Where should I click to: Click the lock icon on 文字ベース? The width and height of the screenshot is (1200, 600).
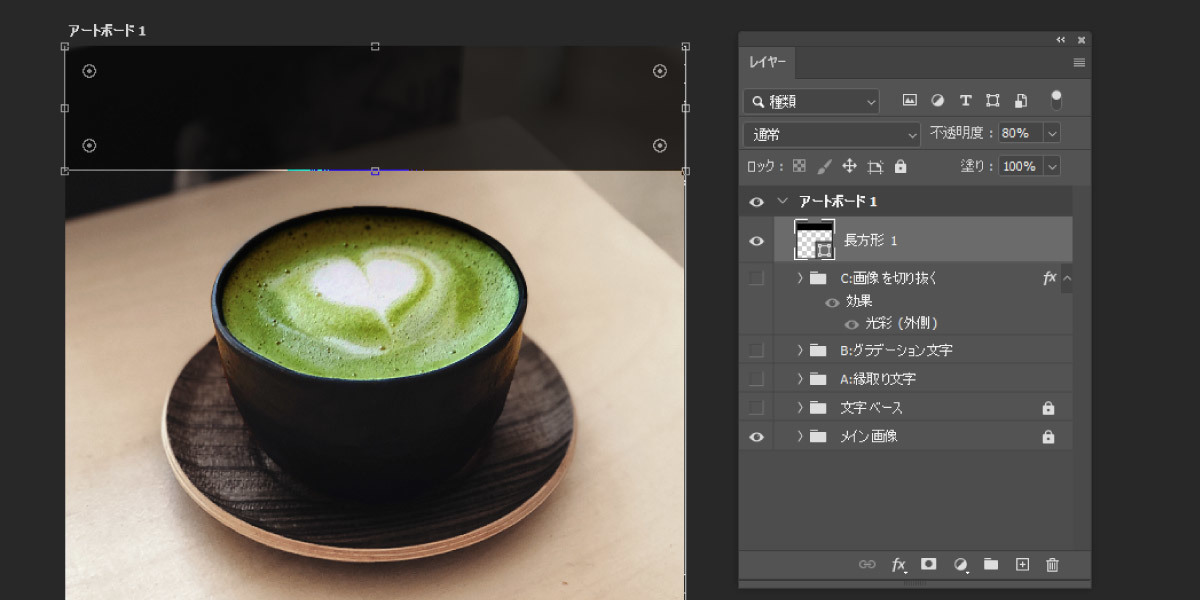click(x=1048, y=408)
